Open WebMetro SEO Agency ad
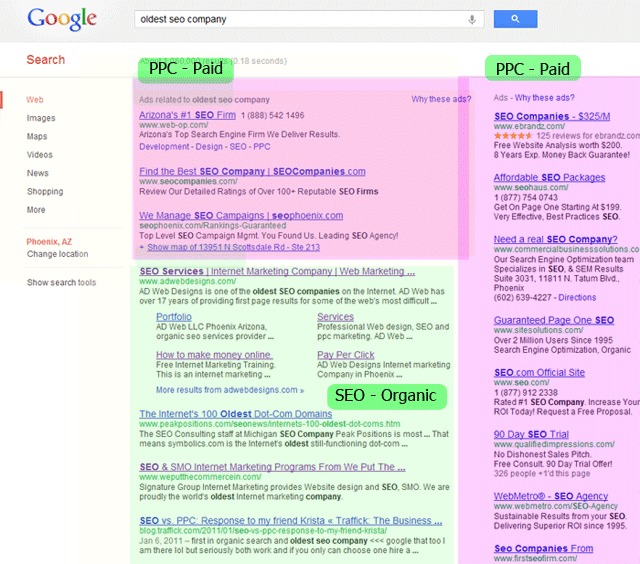The height and width of the screenshot is (564, 640). coord(551,496)
